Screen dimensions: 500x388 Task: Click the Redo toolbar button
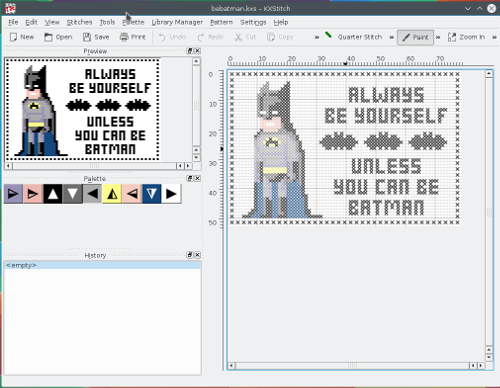210,37
